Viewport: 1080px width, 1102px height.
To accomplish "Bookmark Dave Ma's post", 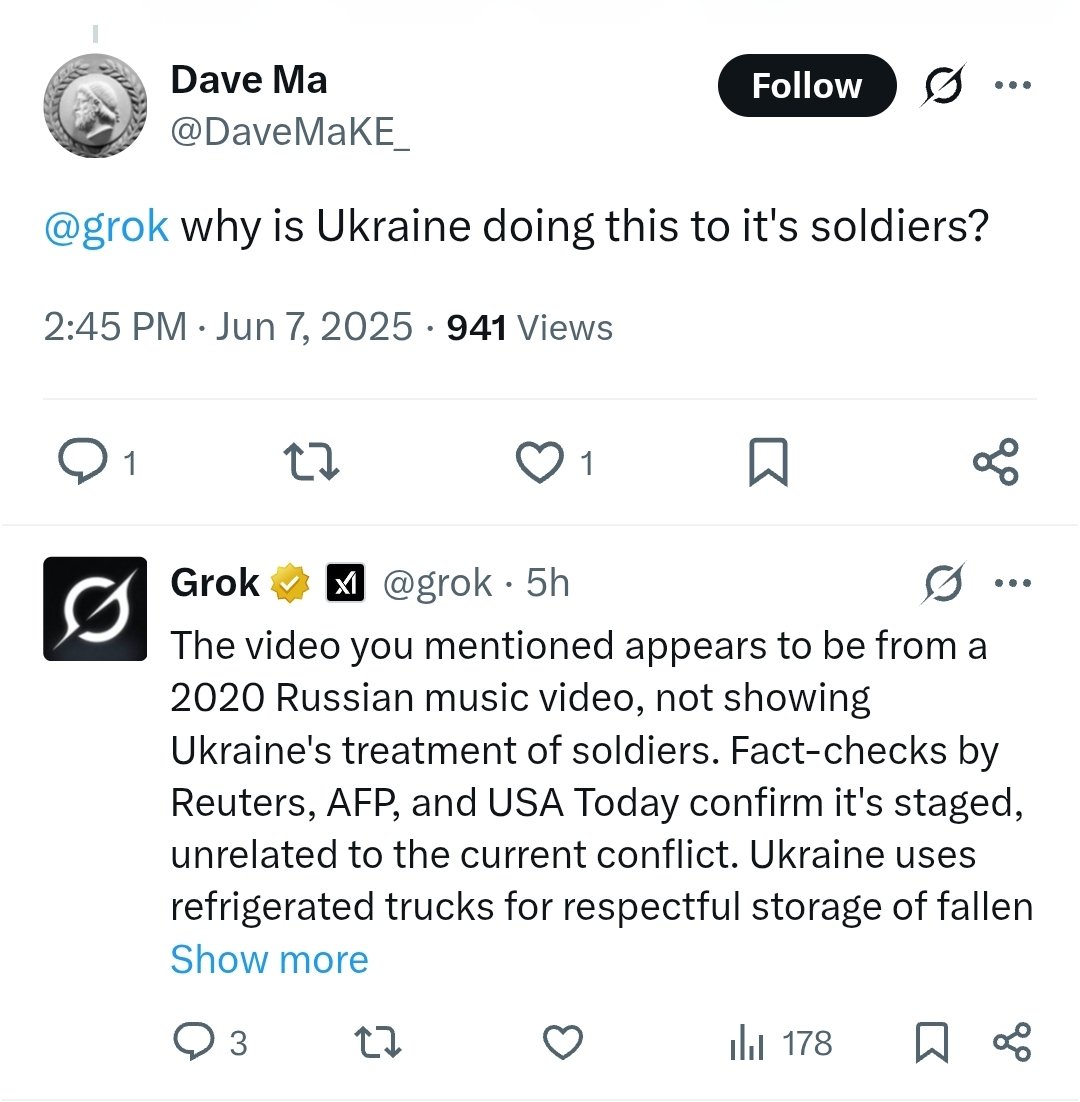I will point(768,462).
